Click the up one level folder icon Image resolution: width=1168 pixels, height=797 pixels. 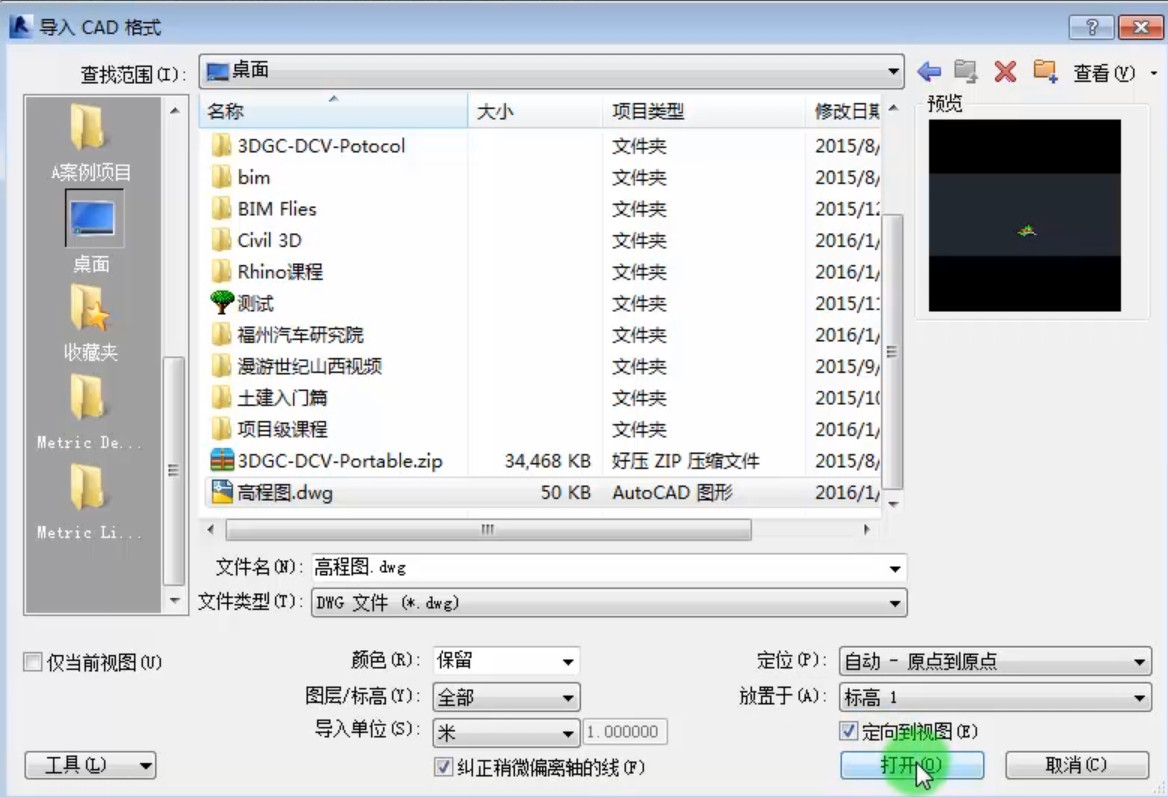966,72
